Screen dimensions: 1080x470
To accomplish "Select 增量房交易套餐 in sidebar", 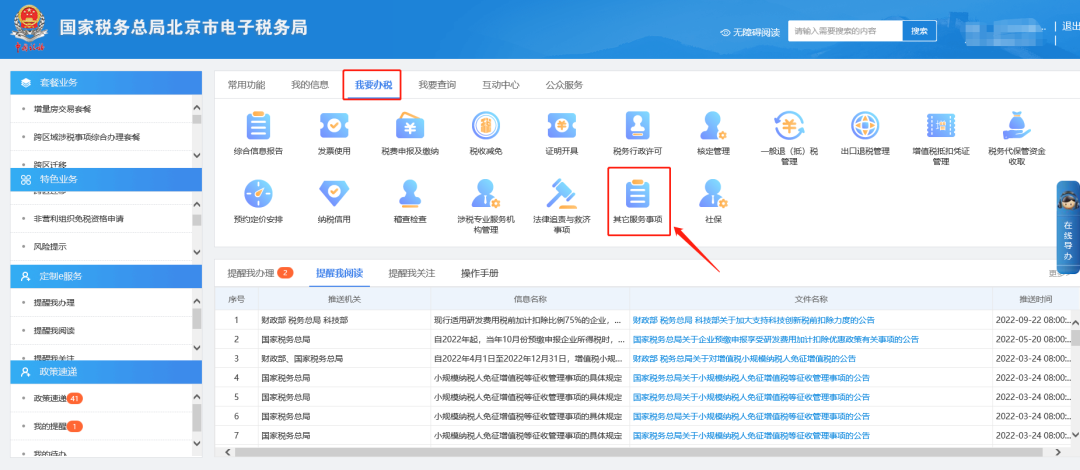I will click(62, 109).
